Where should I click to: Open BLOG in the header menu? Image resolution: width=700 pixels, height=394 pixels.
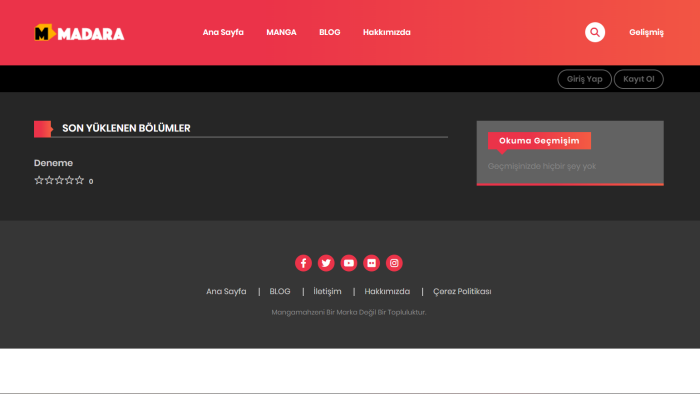[x=329, y=32]
